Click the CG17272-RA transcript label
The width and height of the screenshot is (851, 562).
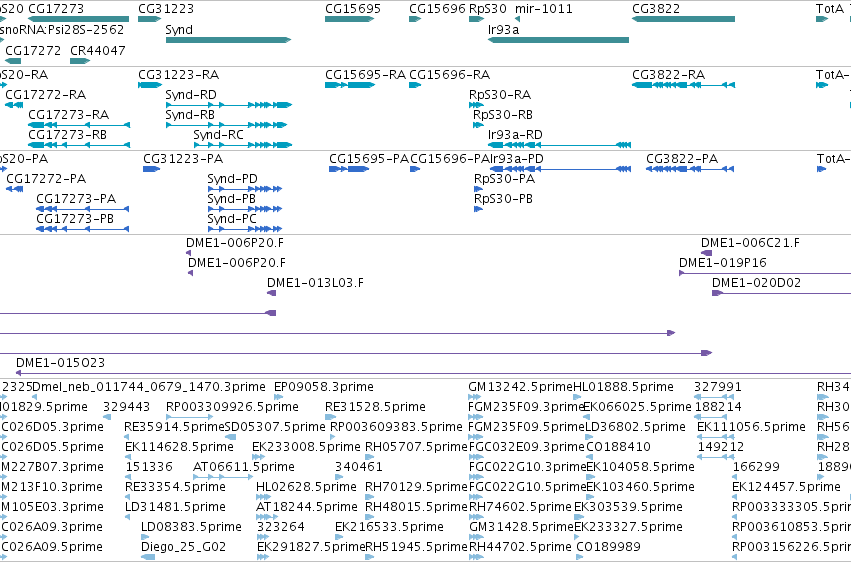click(x=46, y=95)
